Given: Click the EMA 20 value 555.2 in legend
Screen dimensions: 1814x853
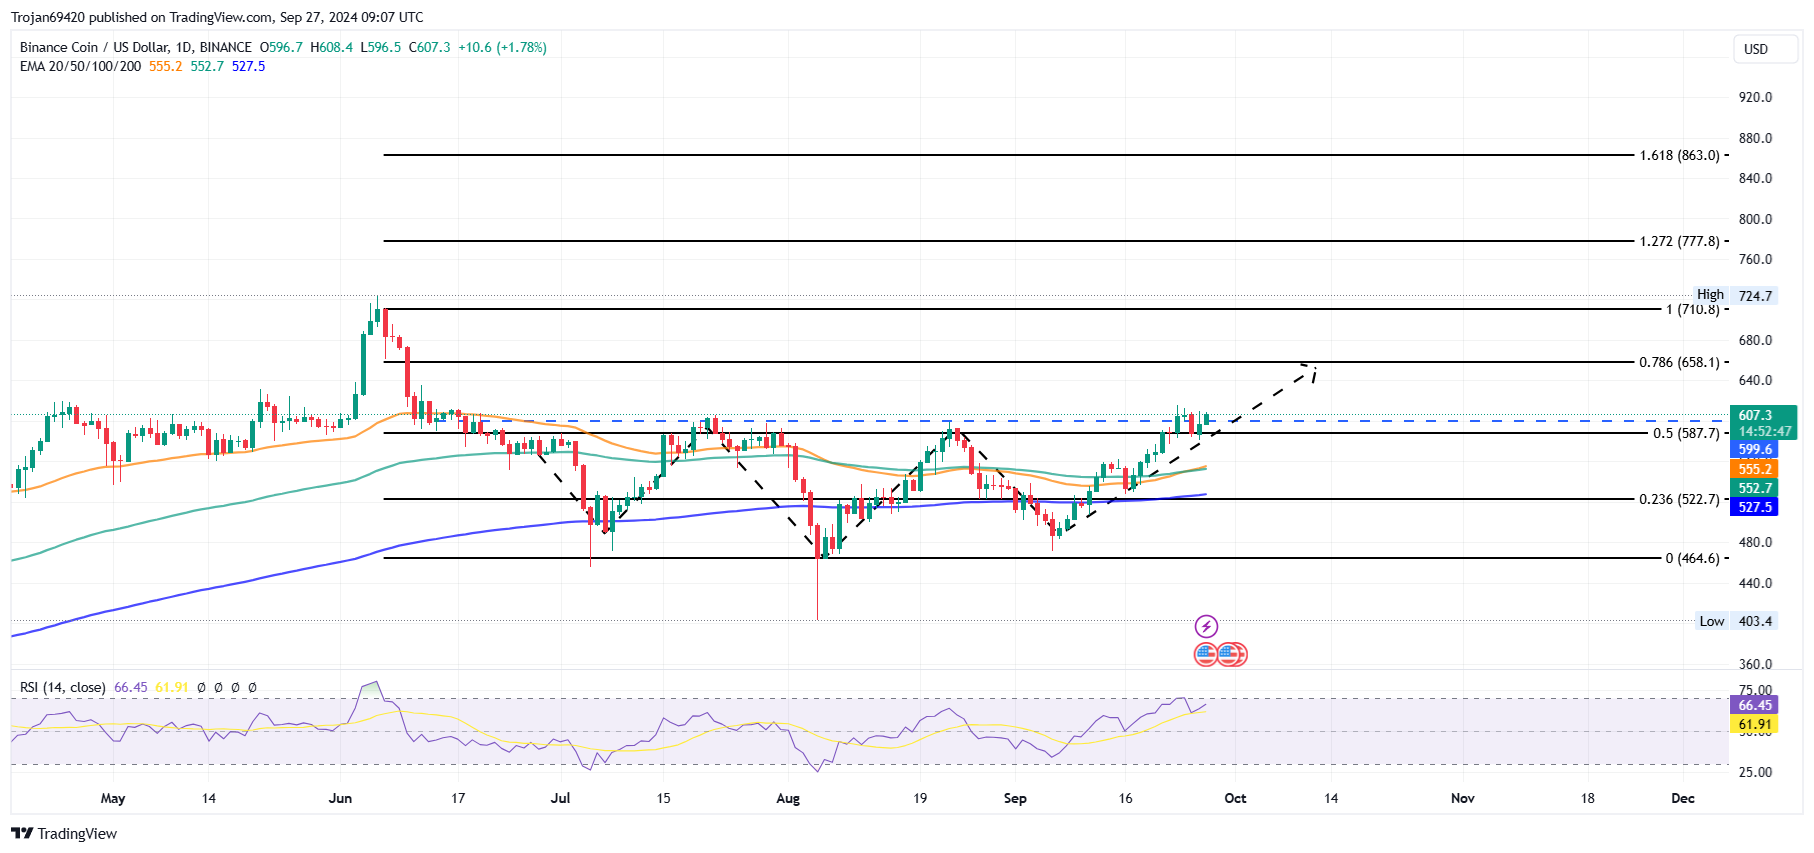Looking at the screenshot, I should click(x=166, y=66).
